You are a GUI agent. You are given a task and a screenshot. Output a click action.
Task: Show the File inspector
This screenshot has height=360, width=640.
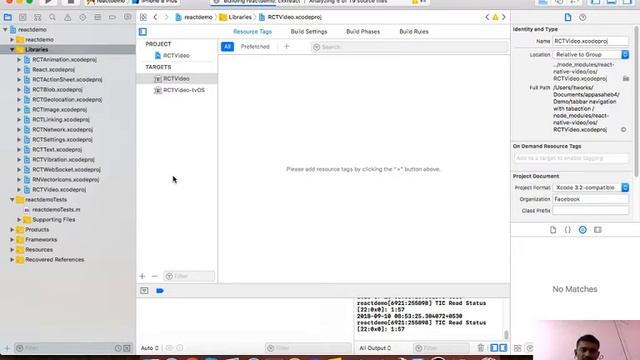pos(568,17)
